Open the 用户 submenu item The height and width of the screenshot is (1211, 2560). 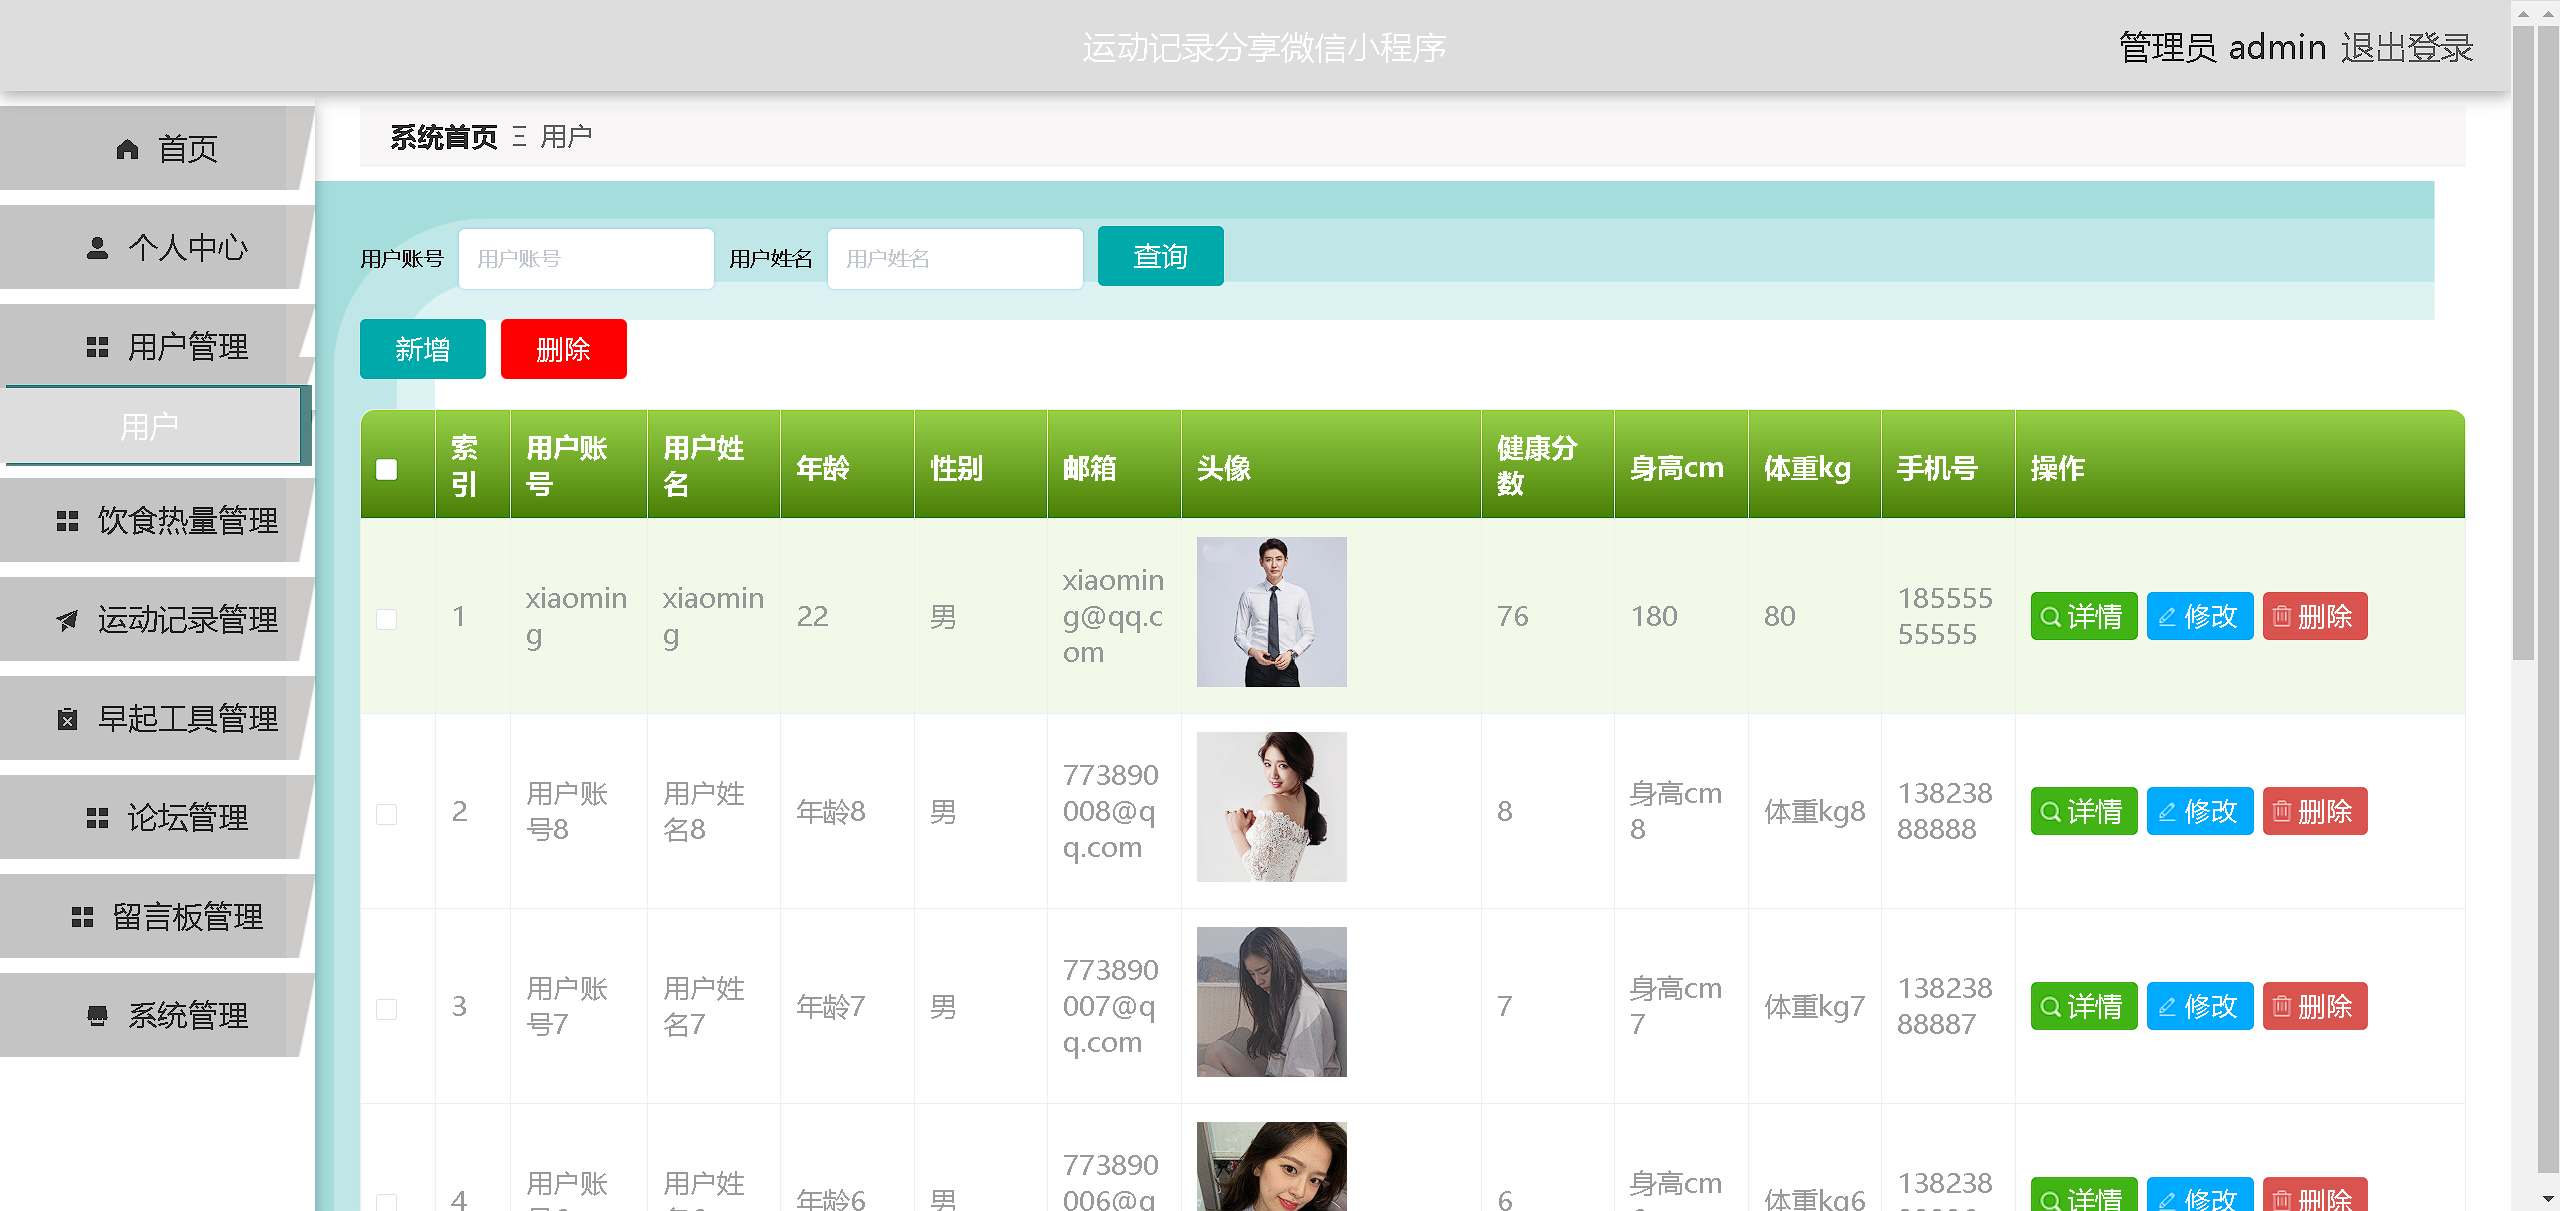click(150, 427)
